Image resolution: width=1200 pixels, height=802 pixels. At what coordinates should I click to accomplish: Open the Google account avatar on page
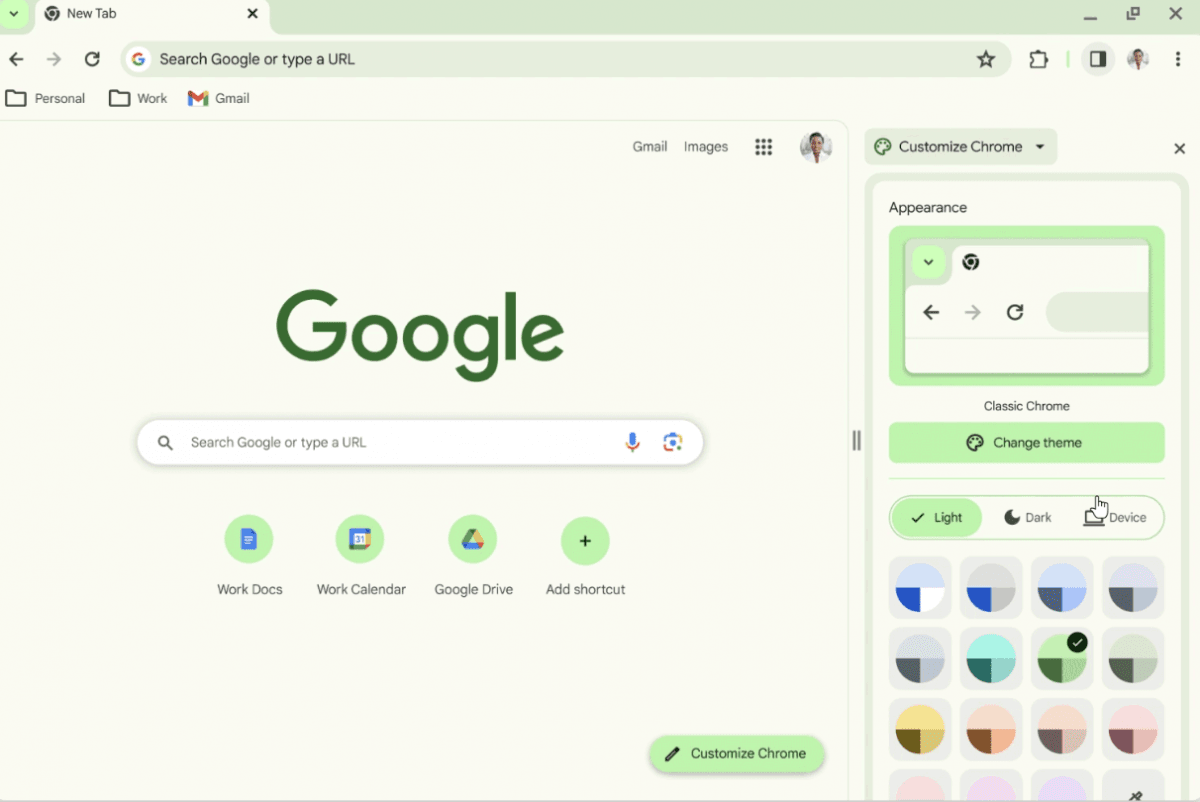click(816, 147)
